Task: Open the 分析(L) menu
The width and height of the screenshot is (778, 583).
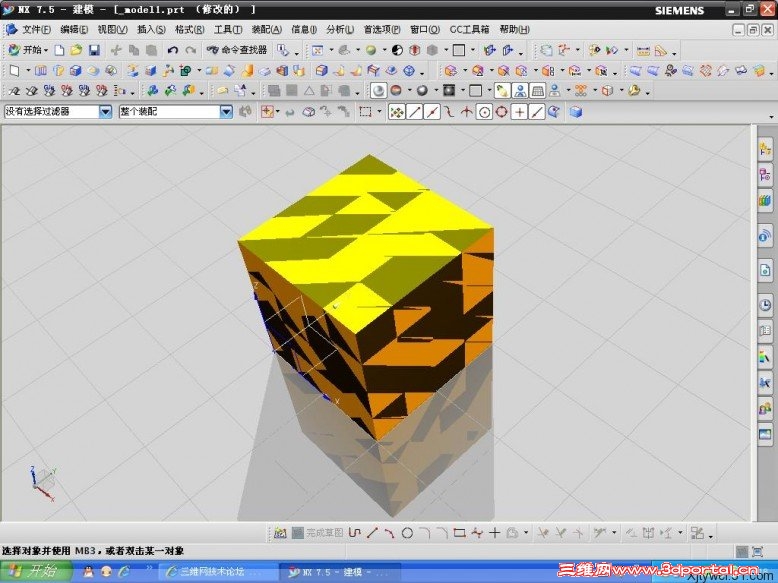Action: pos(340,30)
